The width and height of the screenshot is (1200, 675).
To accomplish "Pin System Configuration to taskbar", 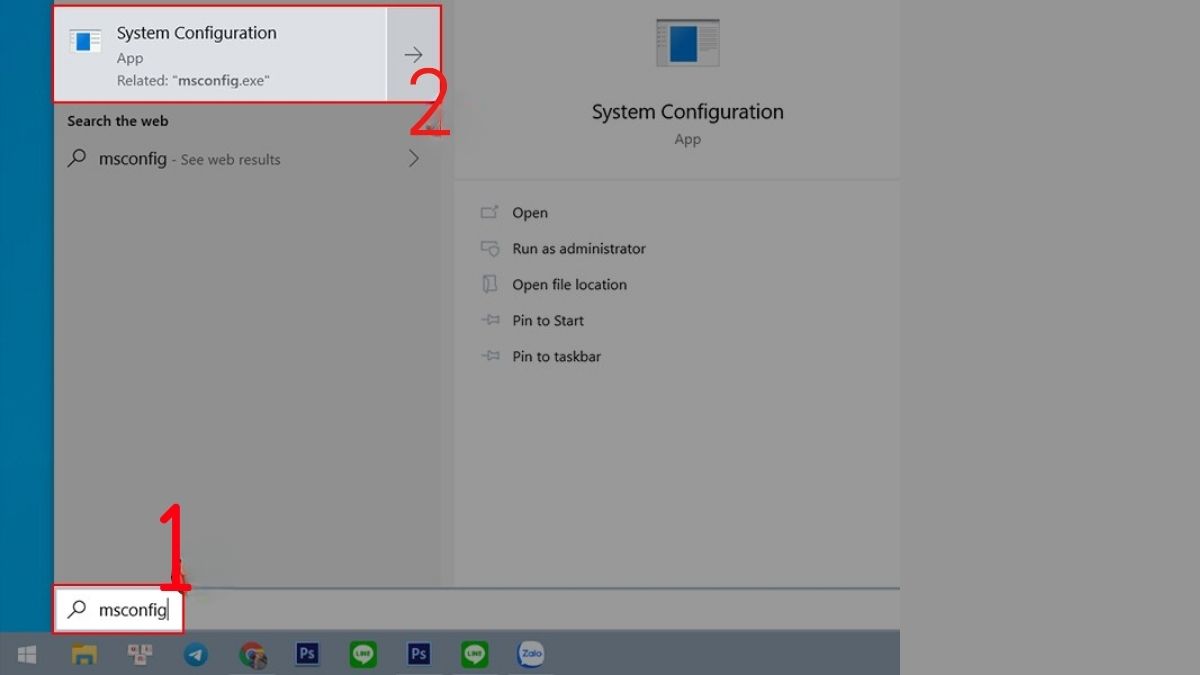I will (556, 356).
